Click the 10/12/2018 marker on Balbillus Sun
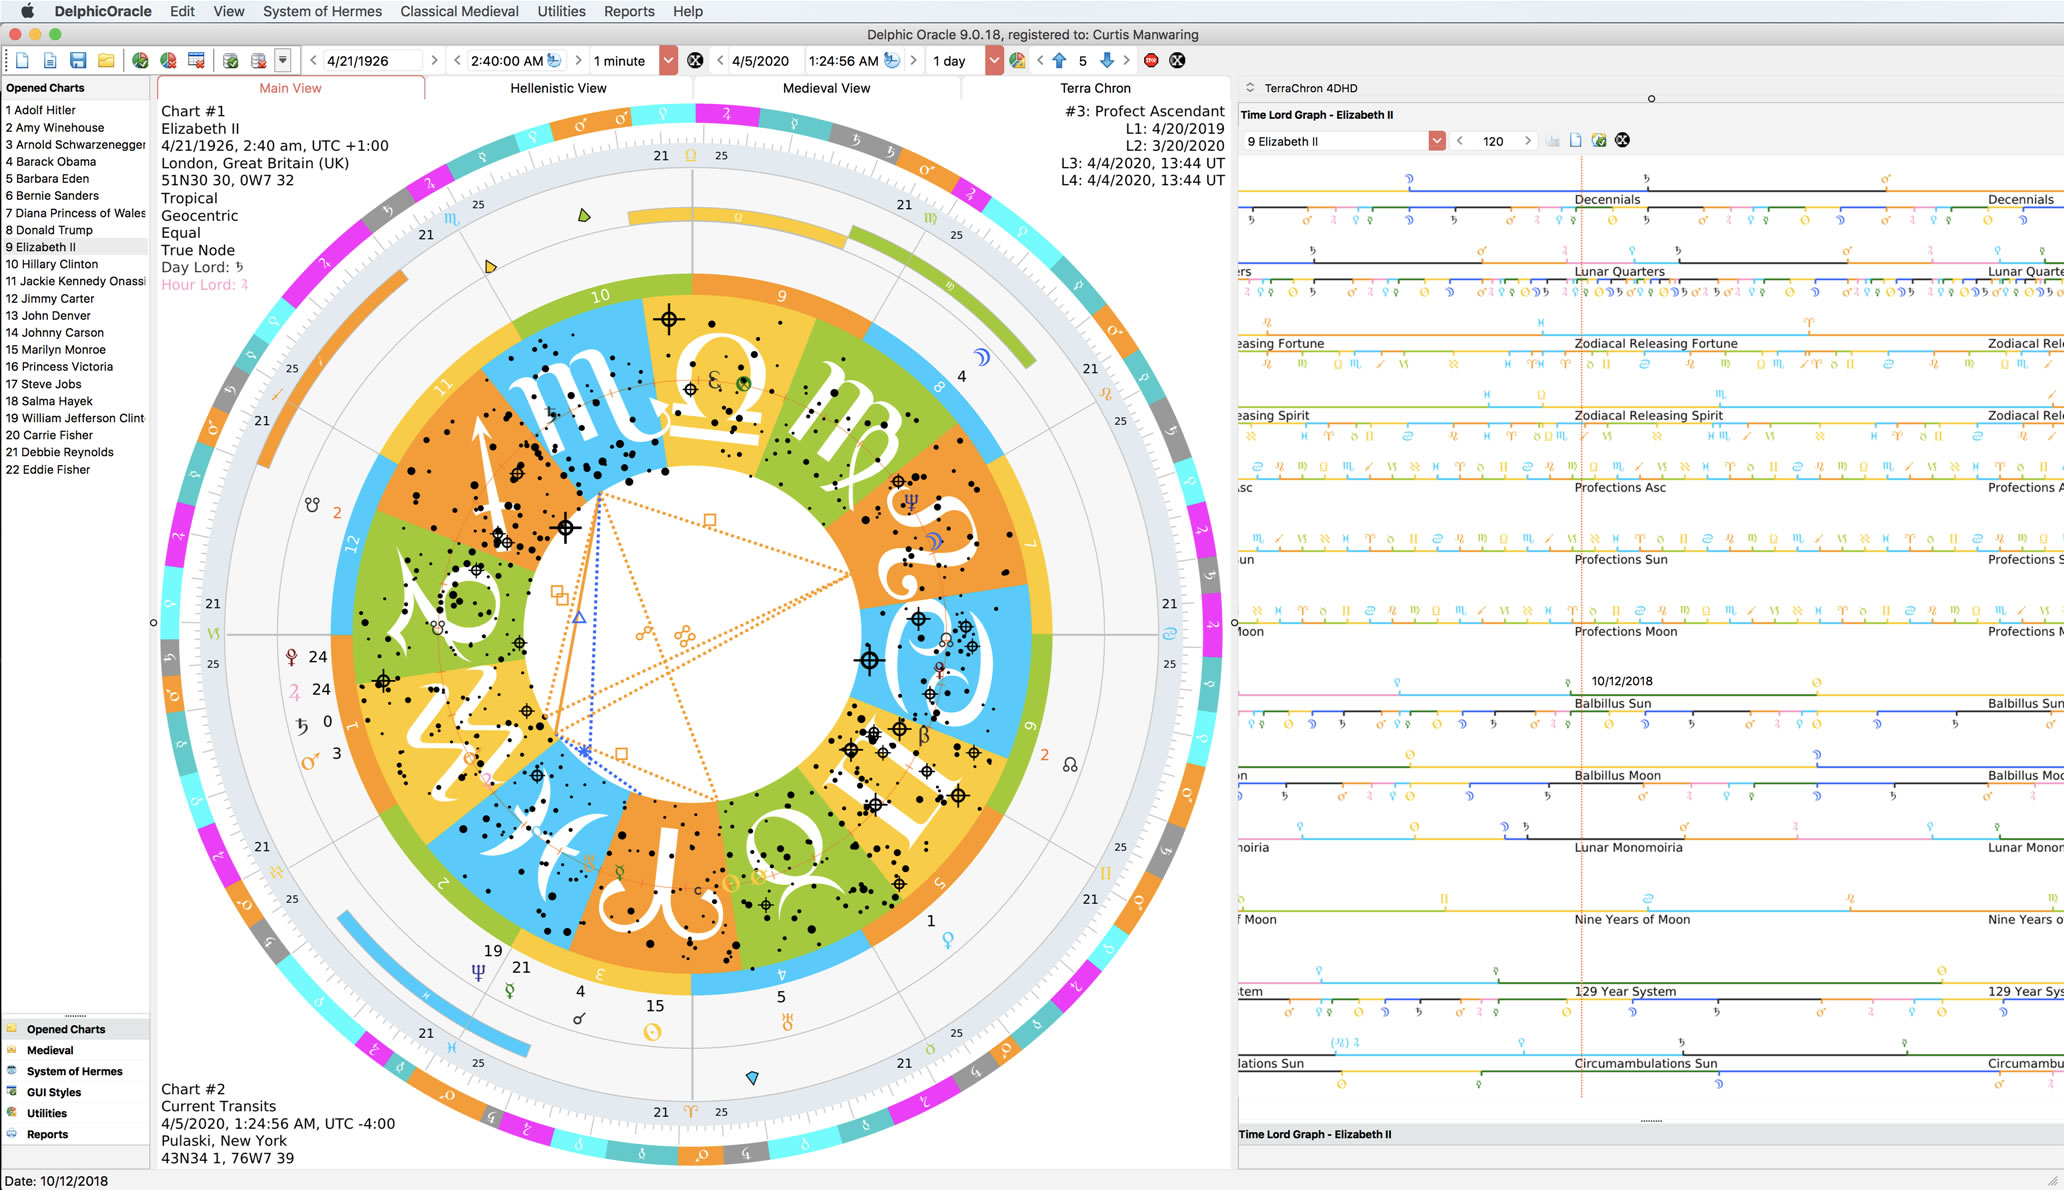2064x1190 pixels. pos(1622,681)
